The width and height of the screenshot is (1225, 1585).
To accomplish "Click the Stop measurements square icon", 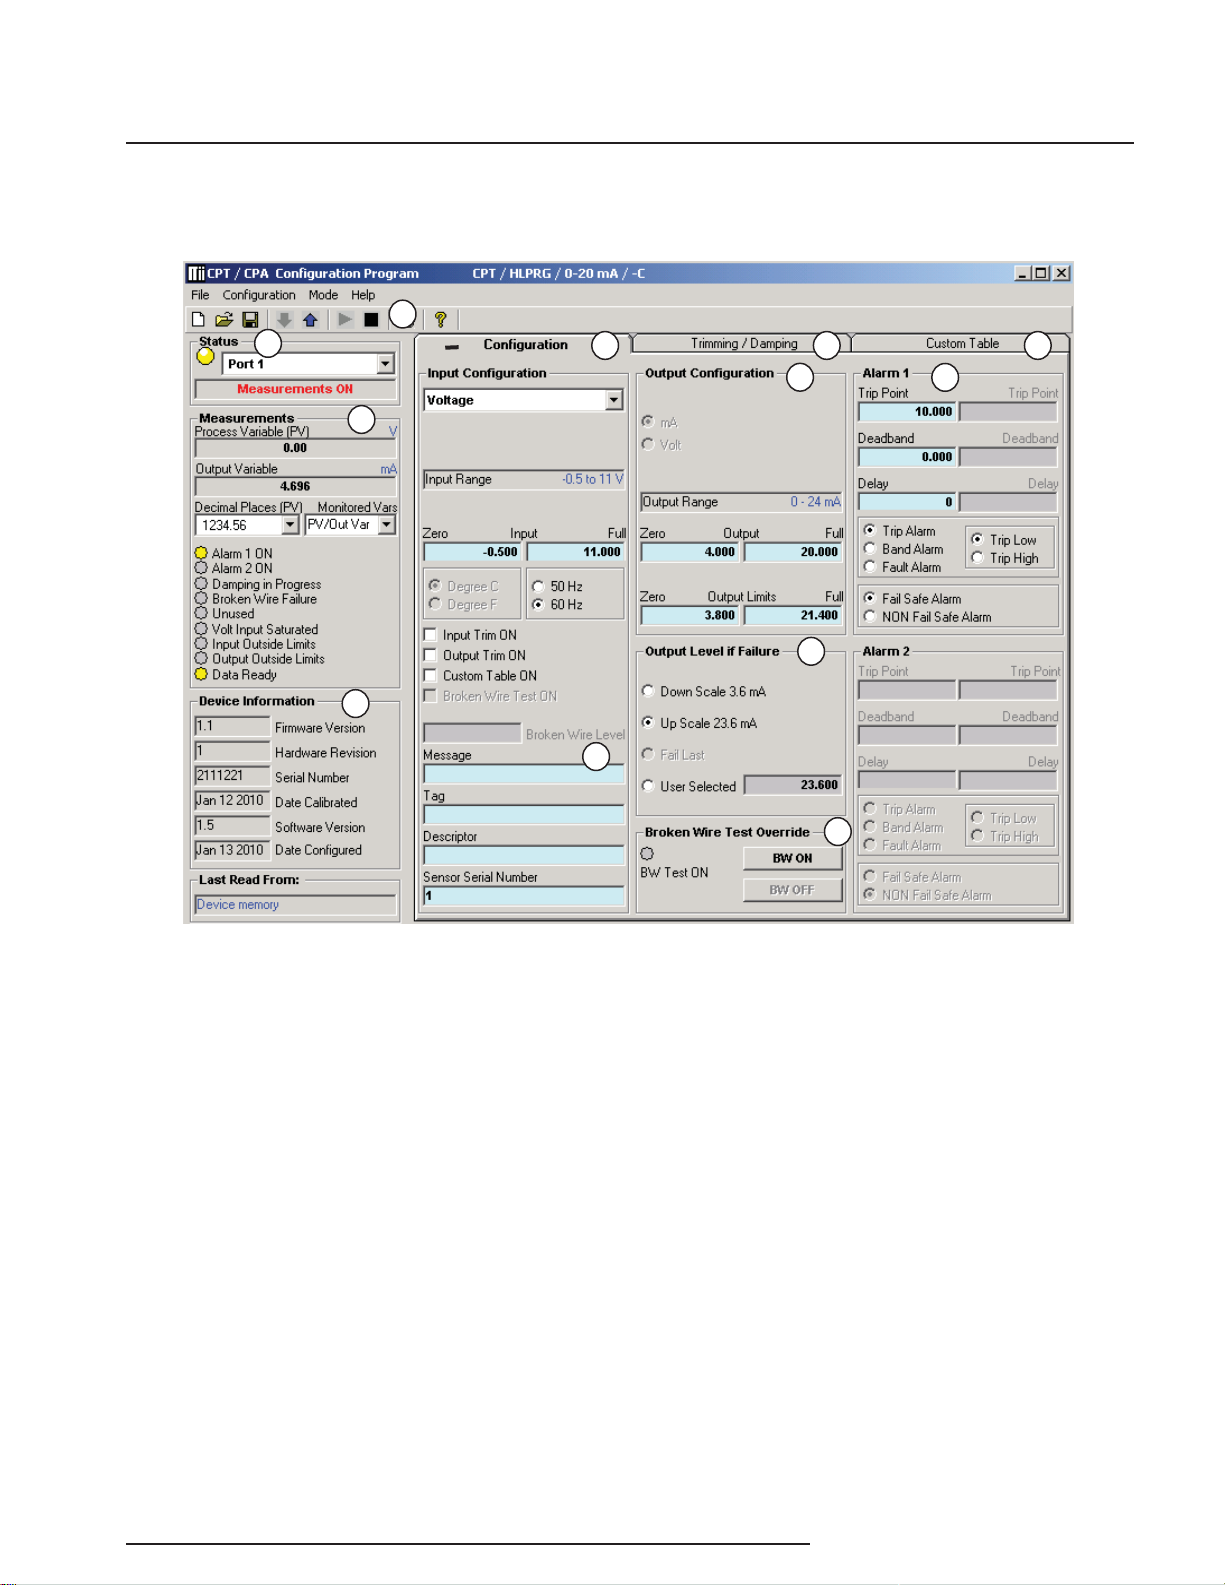I will pos(371,320).
